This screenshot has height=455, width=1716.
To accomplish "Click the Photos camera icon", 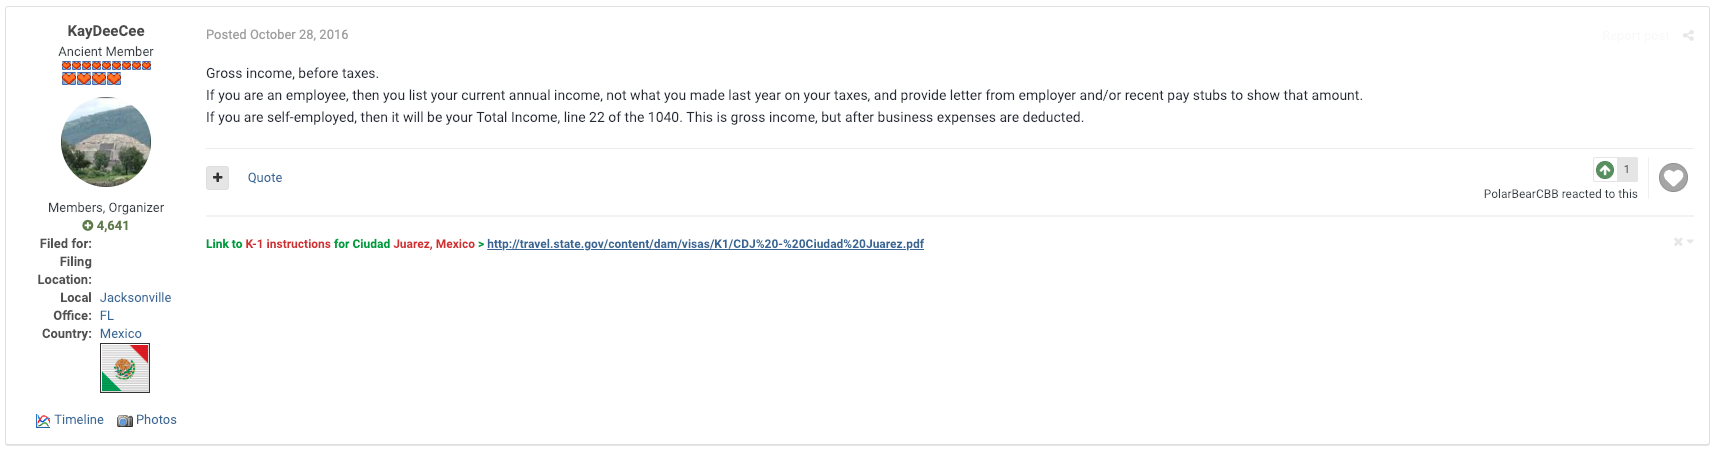I will (125, 421).
